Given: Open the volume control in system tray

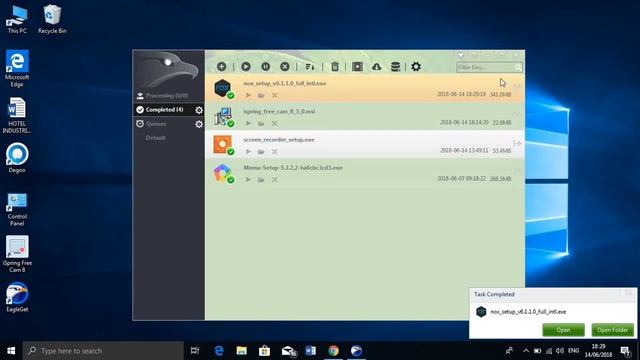Looking at the screenshot, I should (x=560, y=351).
